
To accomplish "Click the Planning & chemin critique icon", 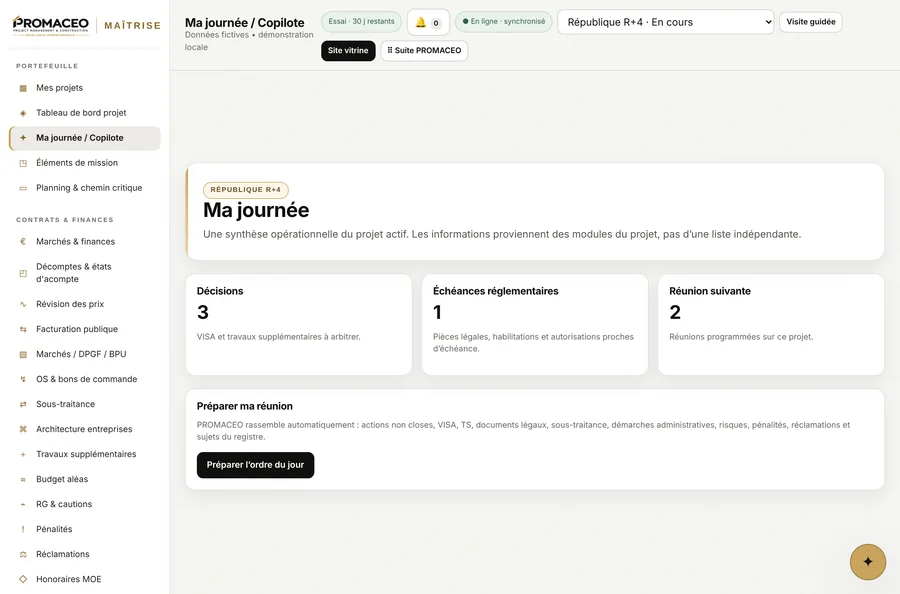I will 23,188.
